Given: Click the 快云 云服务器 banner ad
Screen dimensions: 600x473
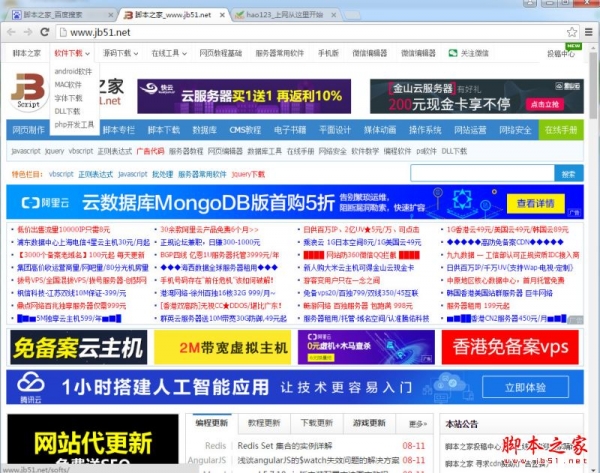Looking at the screenshot, I should coord(244,96).
